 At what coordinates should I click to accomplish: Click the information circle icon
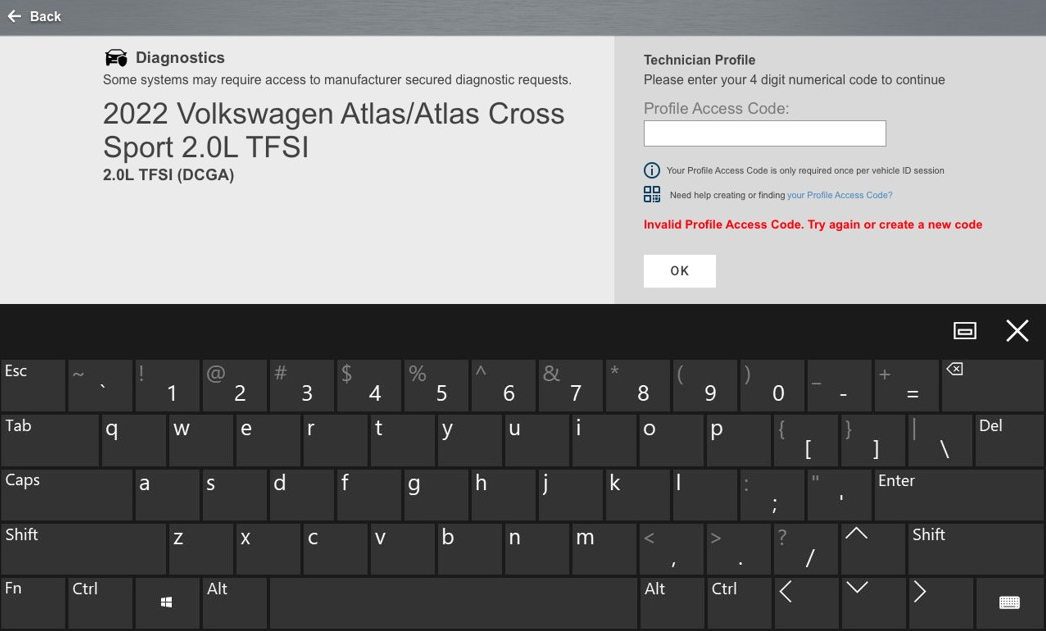tap(652, 171)
